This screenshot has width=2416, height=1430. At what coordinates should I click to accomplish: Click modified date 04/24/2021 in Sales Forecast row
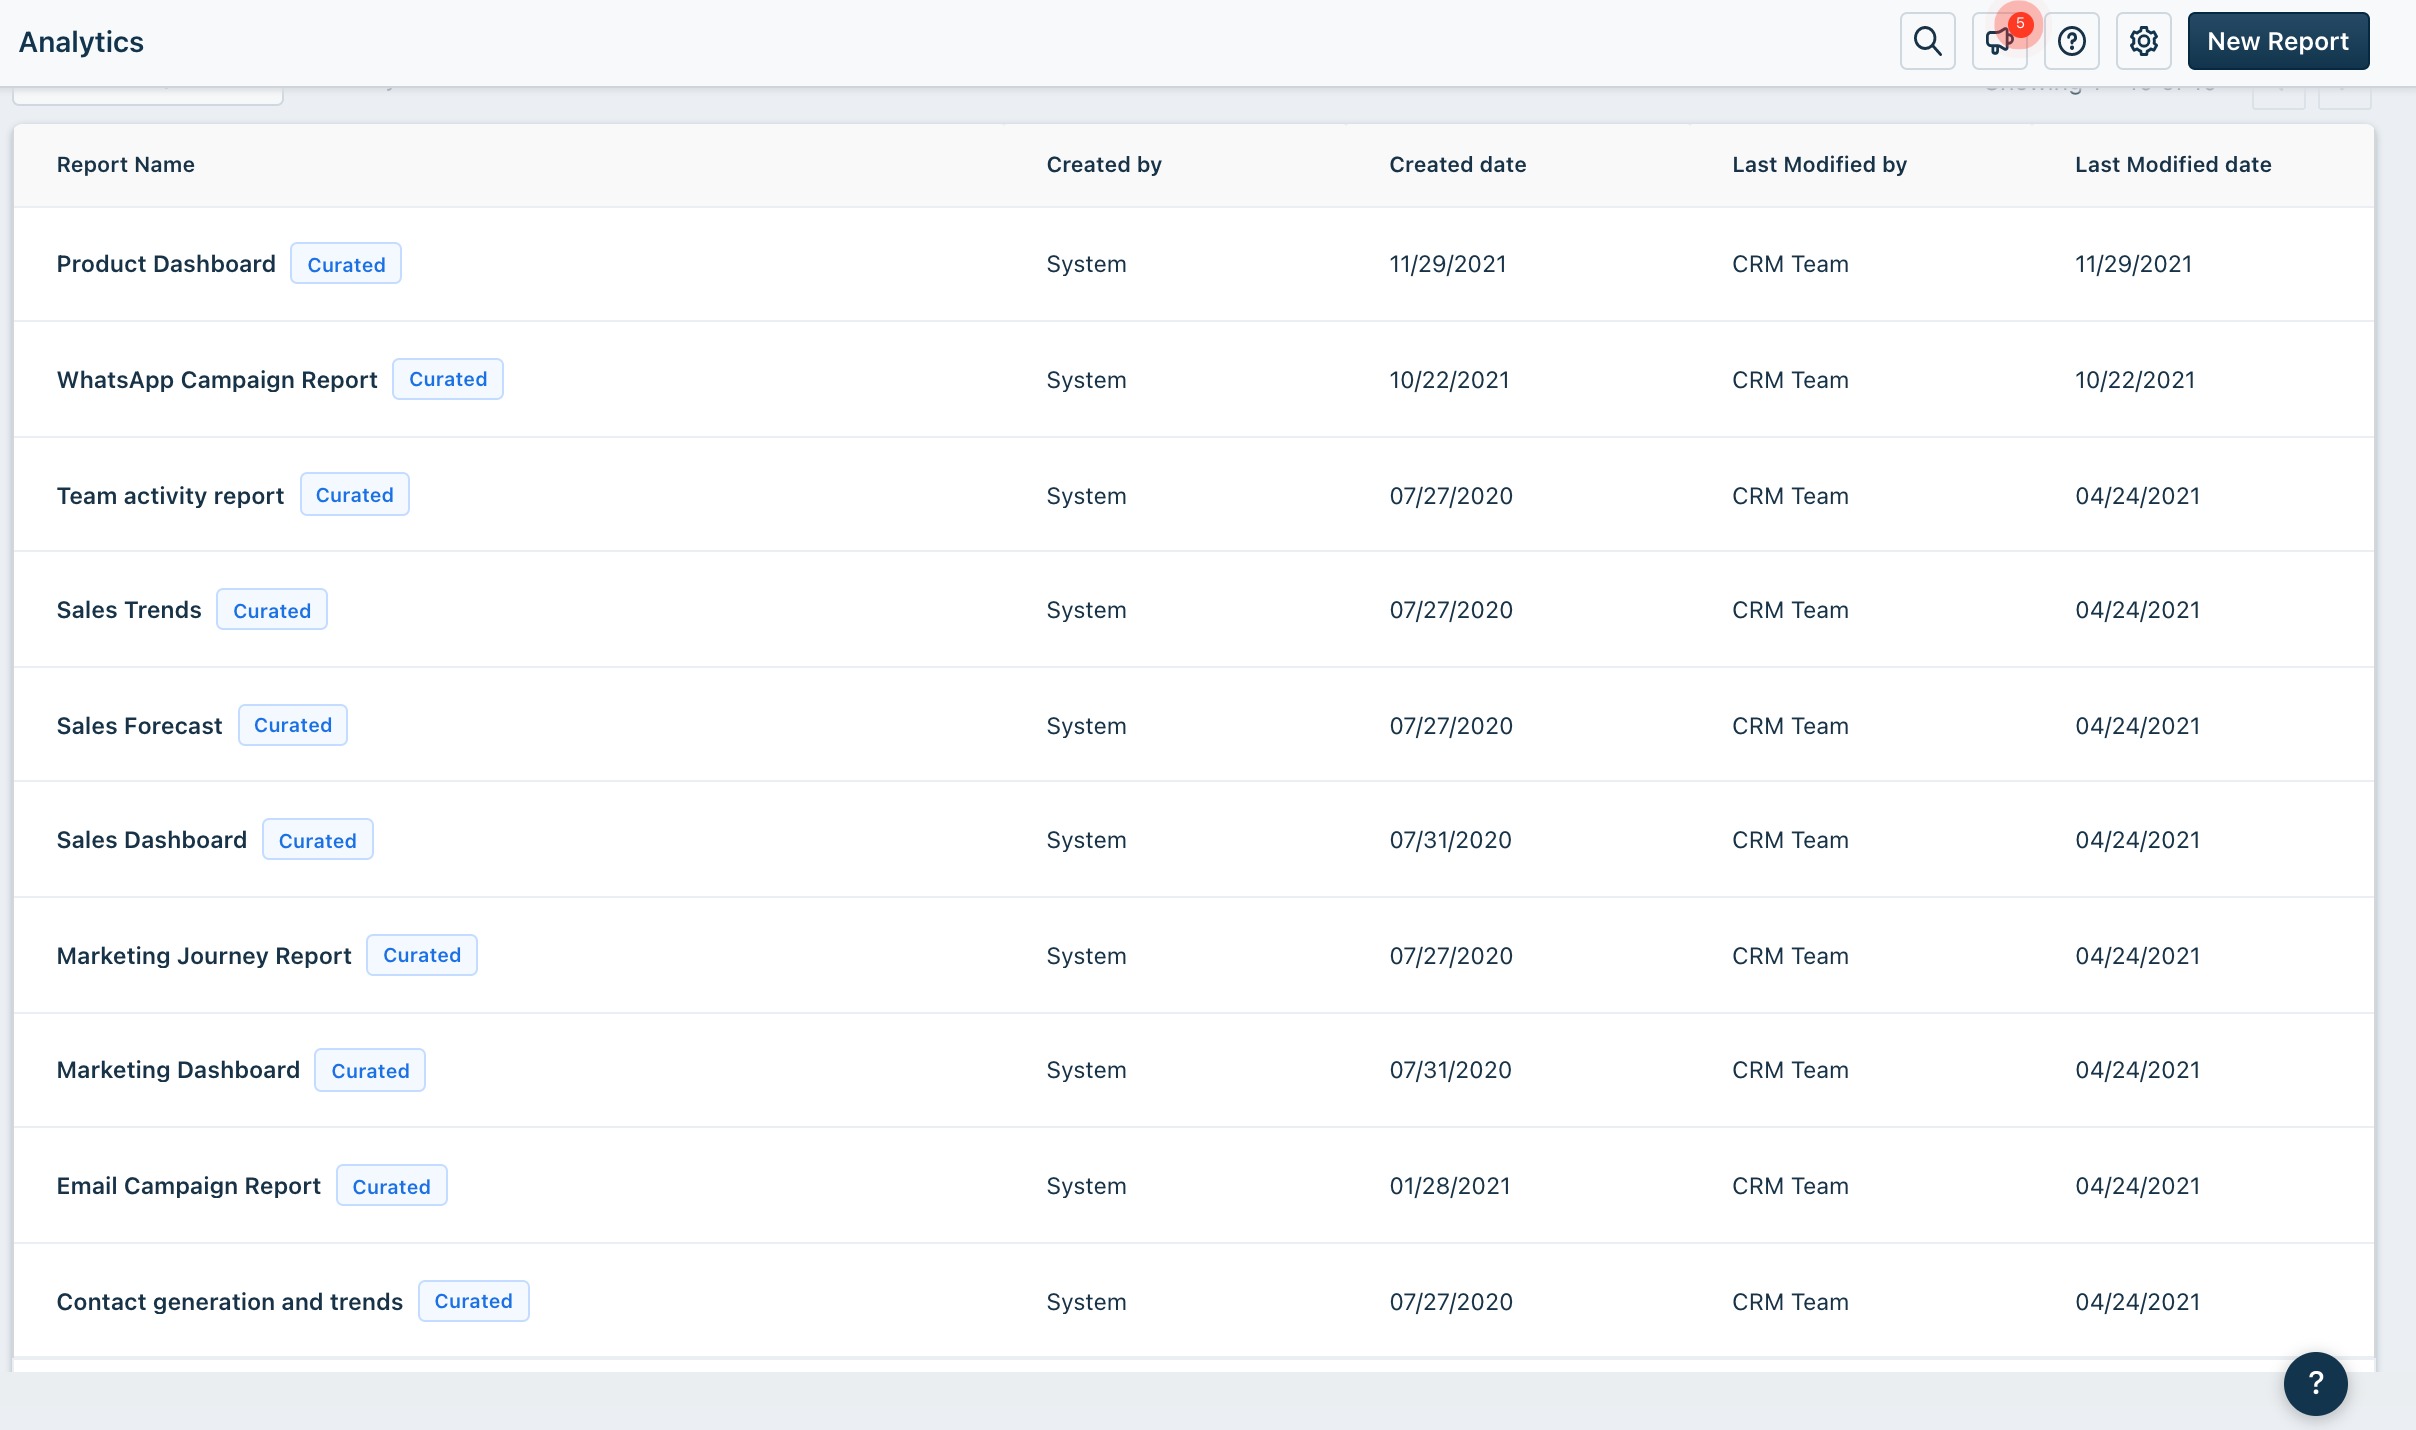(2138, 726)
